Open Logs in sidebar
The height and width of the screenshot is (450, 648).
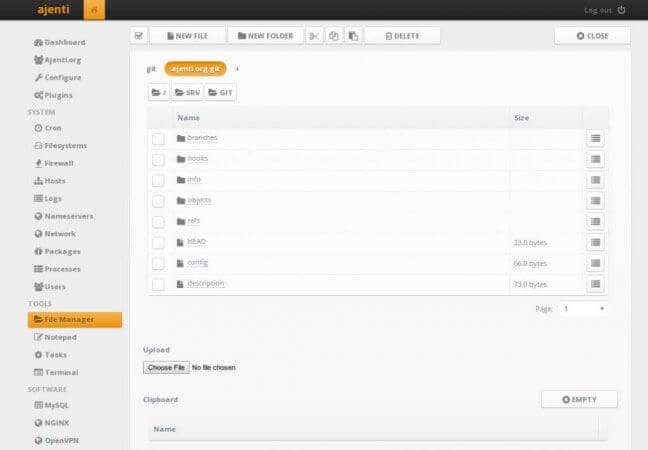[x=48, y=198]
